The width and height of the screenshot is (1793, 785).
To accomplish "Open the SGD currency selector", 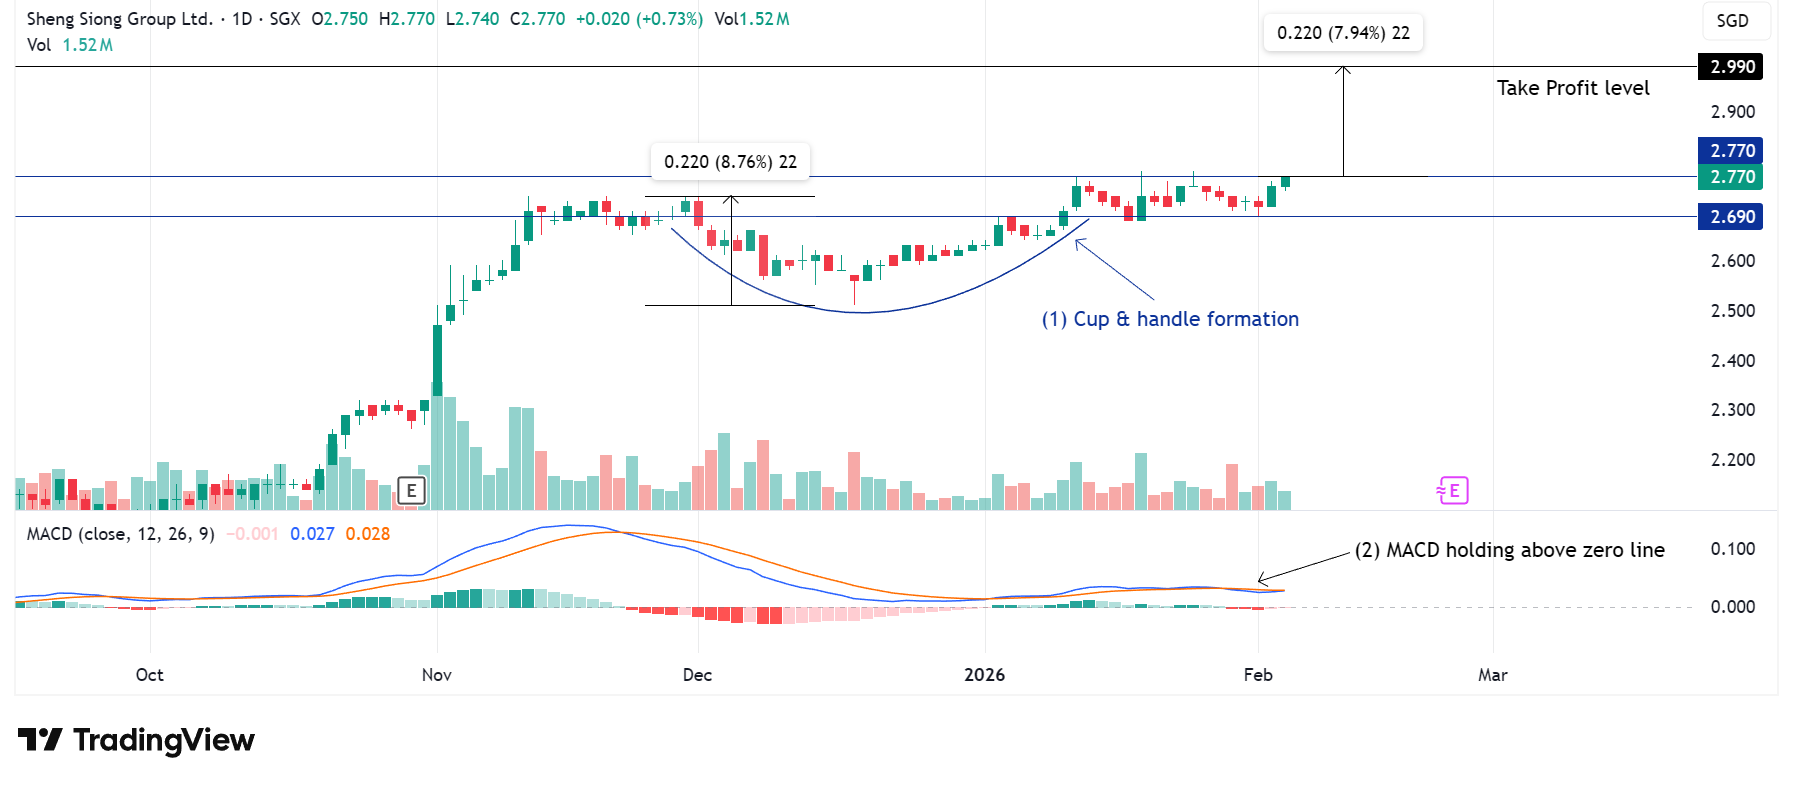I will tap(1732, 21).
